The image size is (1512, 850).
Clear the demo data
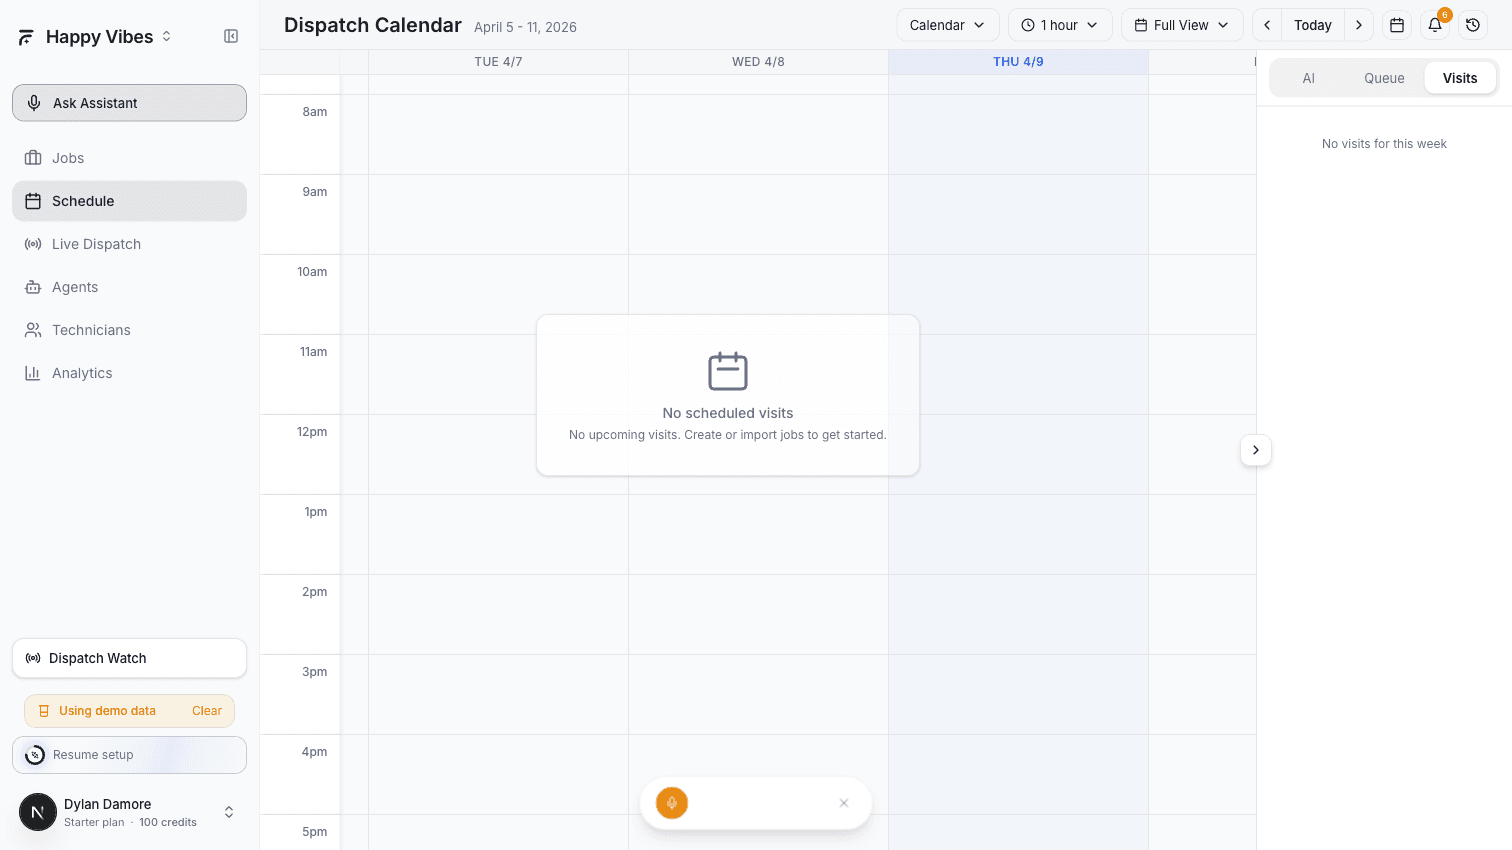[207, 711]
